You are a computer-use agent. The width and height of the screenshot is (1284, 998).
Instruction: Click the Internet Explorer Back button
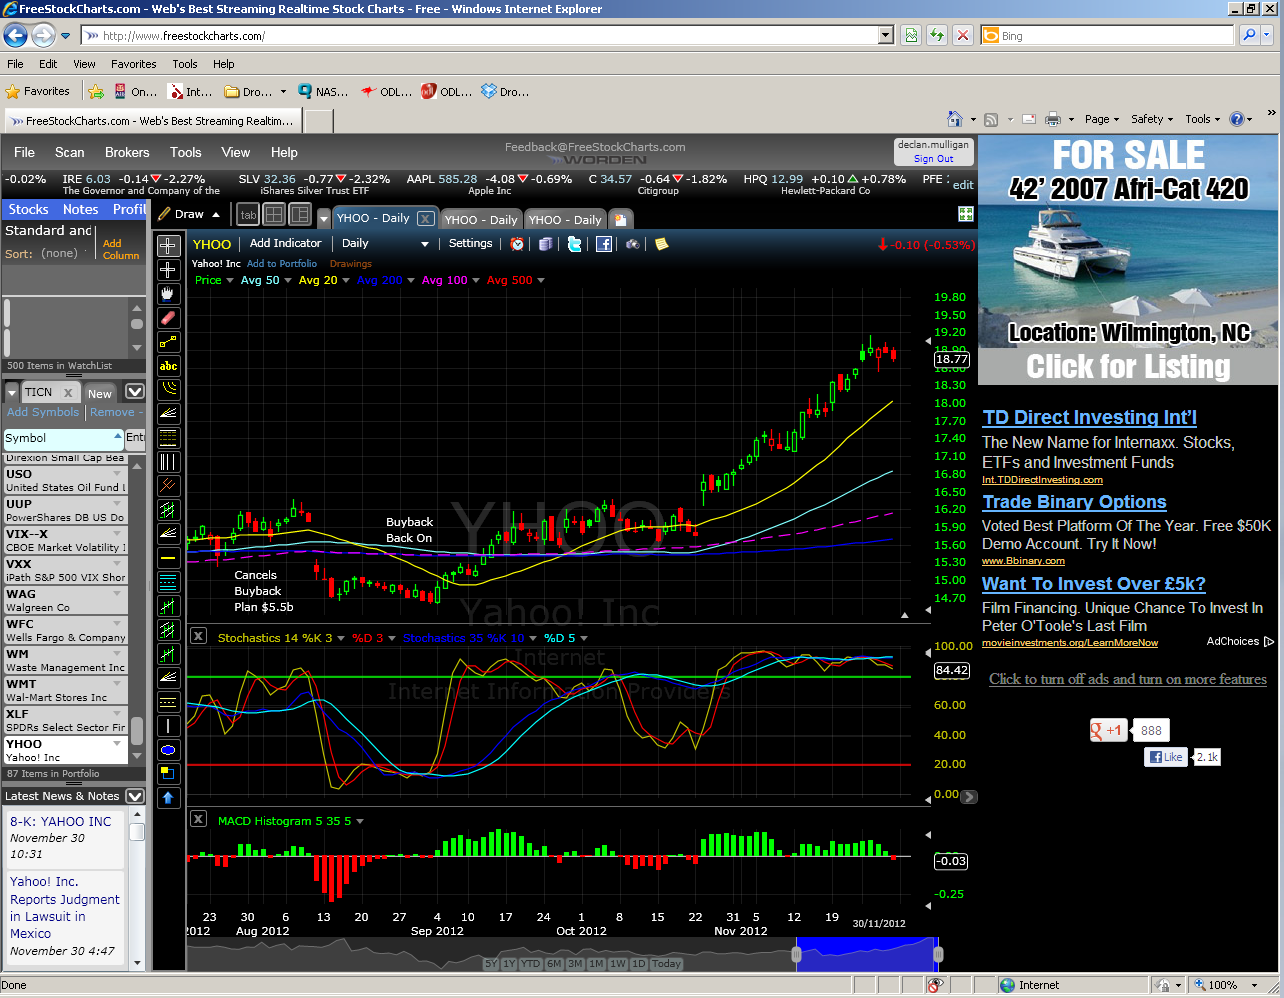coord(16,36)
